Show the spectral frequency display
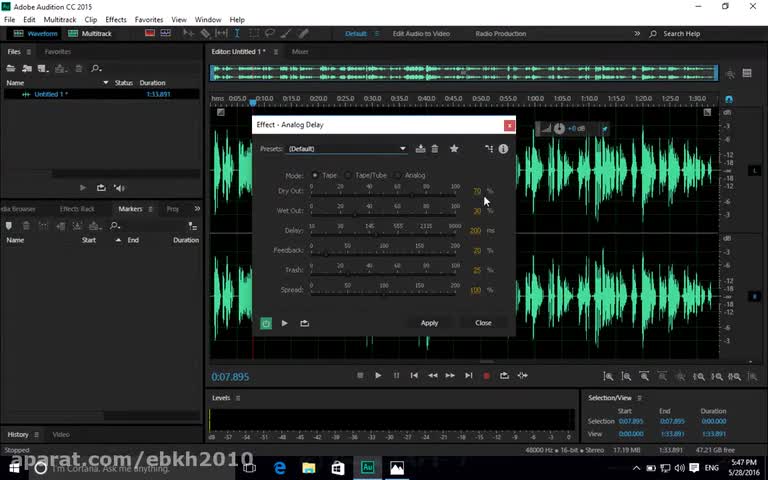The image size is (768, 480). coord(150,33)
